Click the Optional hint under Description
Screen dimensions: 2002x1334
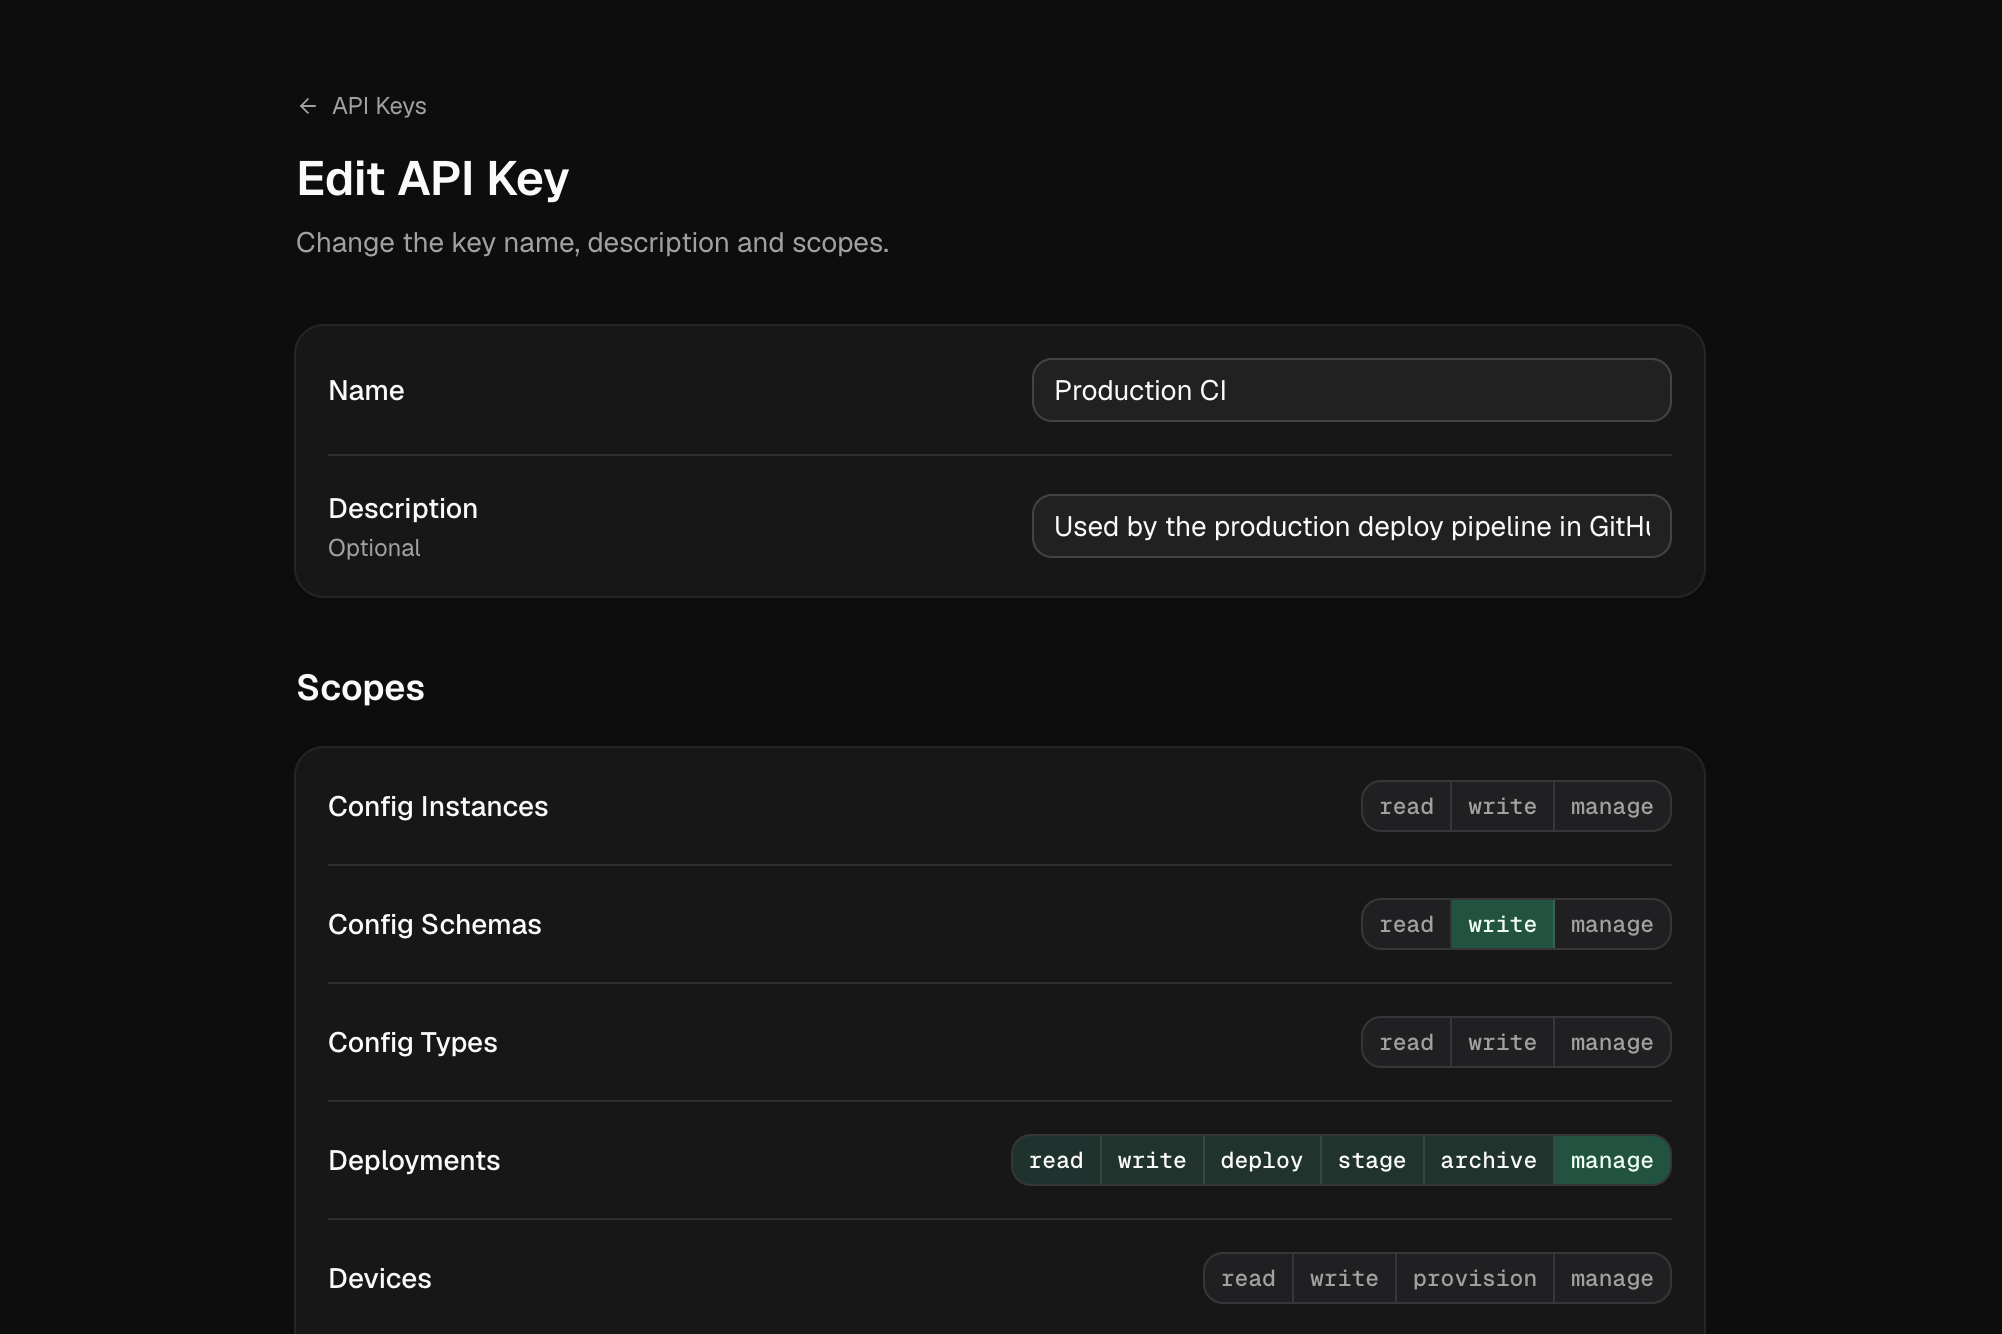374,548
